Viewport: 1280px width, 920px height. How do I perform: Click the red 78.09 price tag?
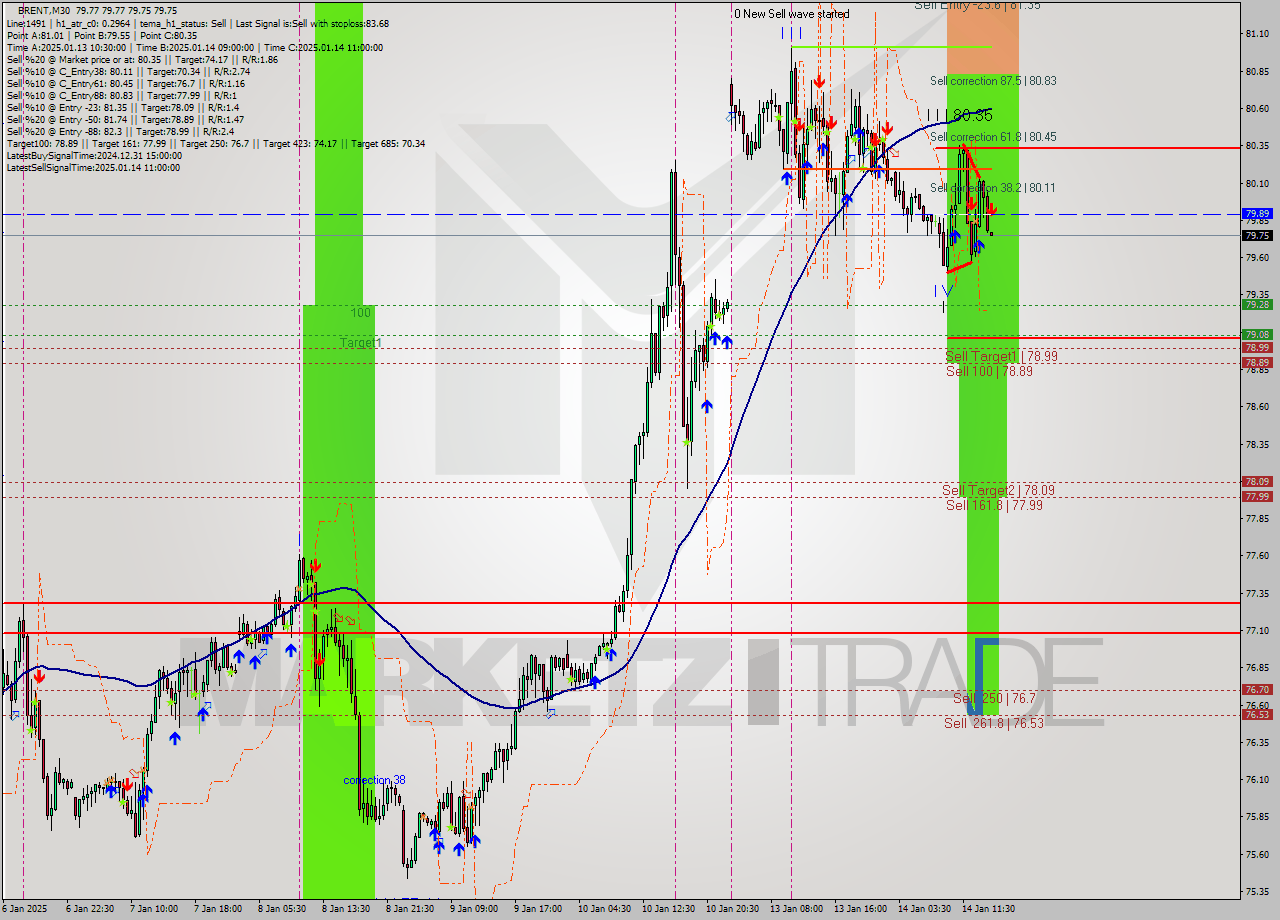1257,482
